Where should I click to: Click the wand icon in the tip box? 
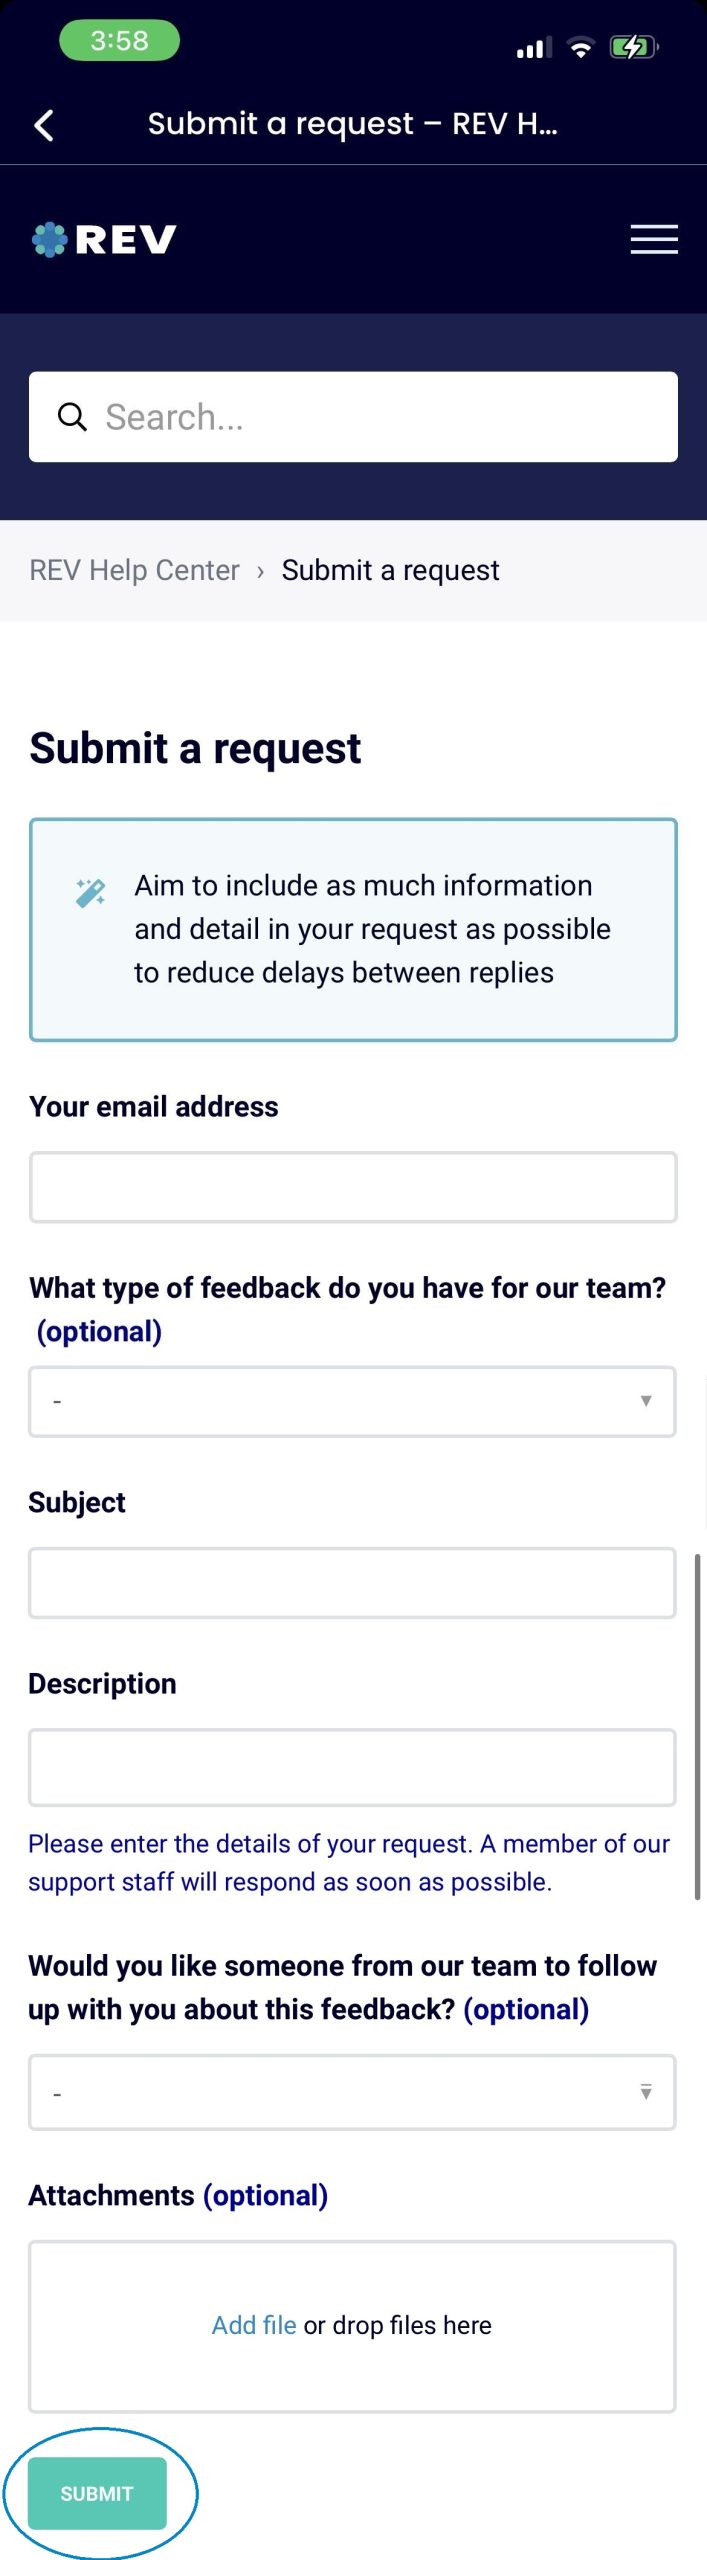point(90,888)
